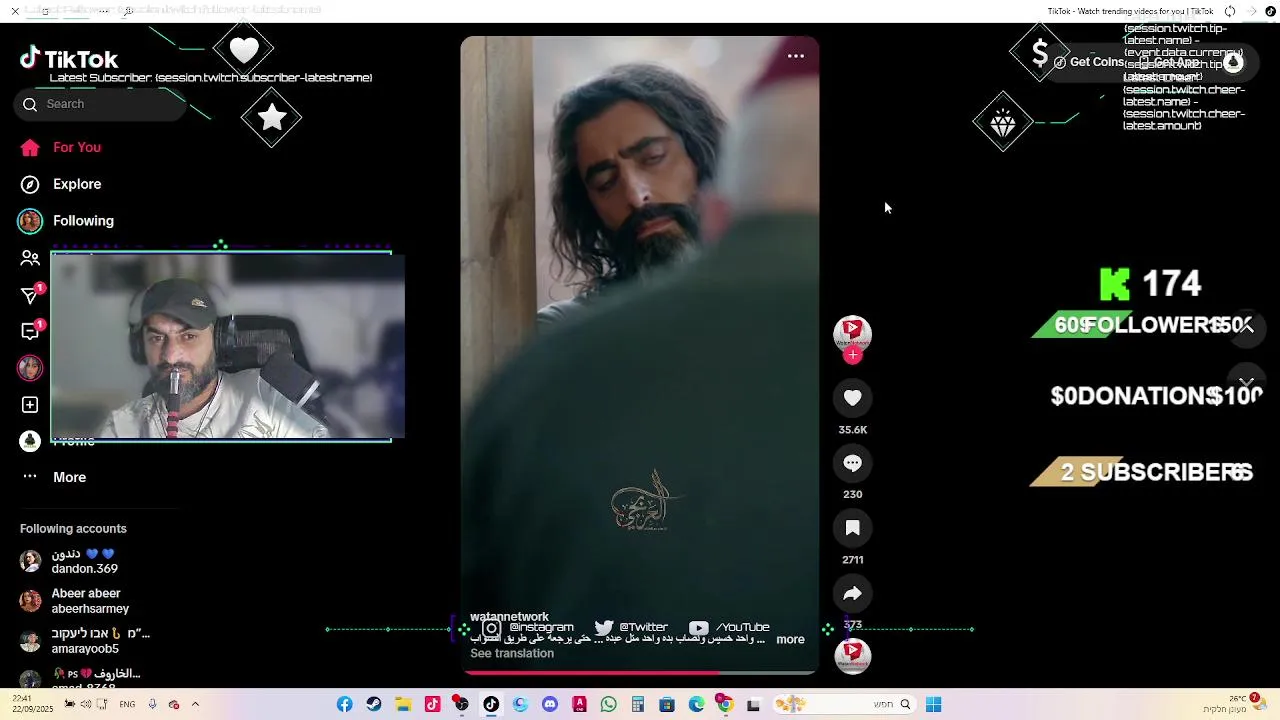Open the Windows Start button
The width and height of the screenshot is (1280, 720).
pos(933,705)
